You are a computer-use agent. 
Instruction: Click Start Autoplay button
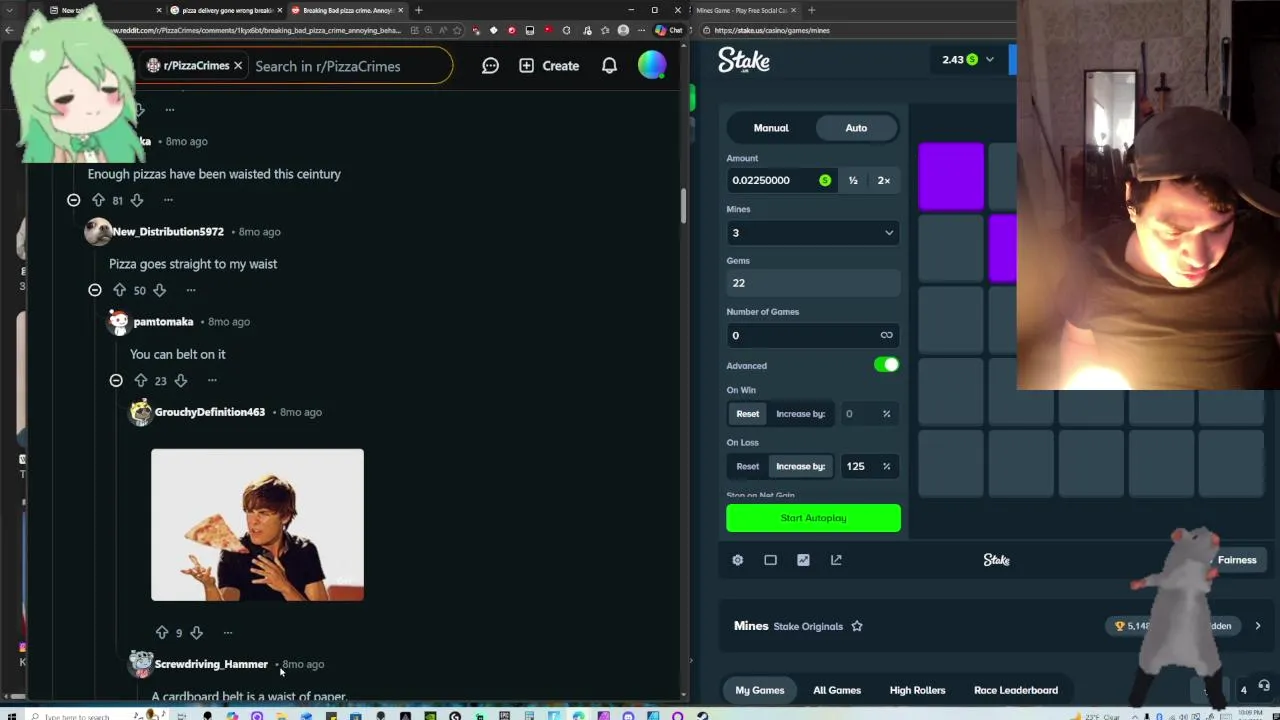[813, 518]
